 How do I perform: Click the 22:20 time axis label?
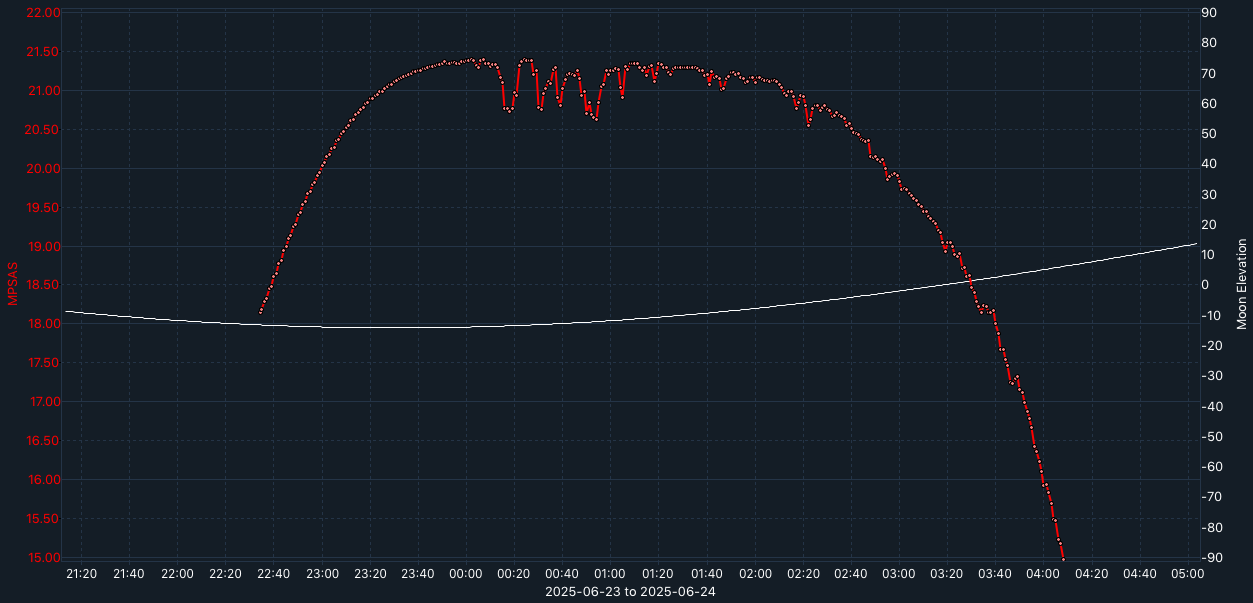point(225,574)
